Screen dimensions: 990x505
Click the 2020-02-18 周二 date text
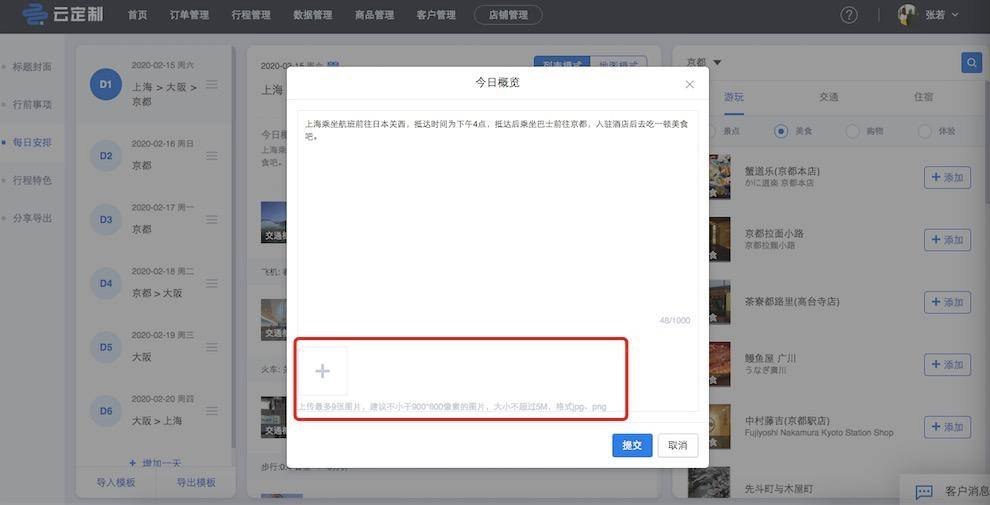coord(162,271)
